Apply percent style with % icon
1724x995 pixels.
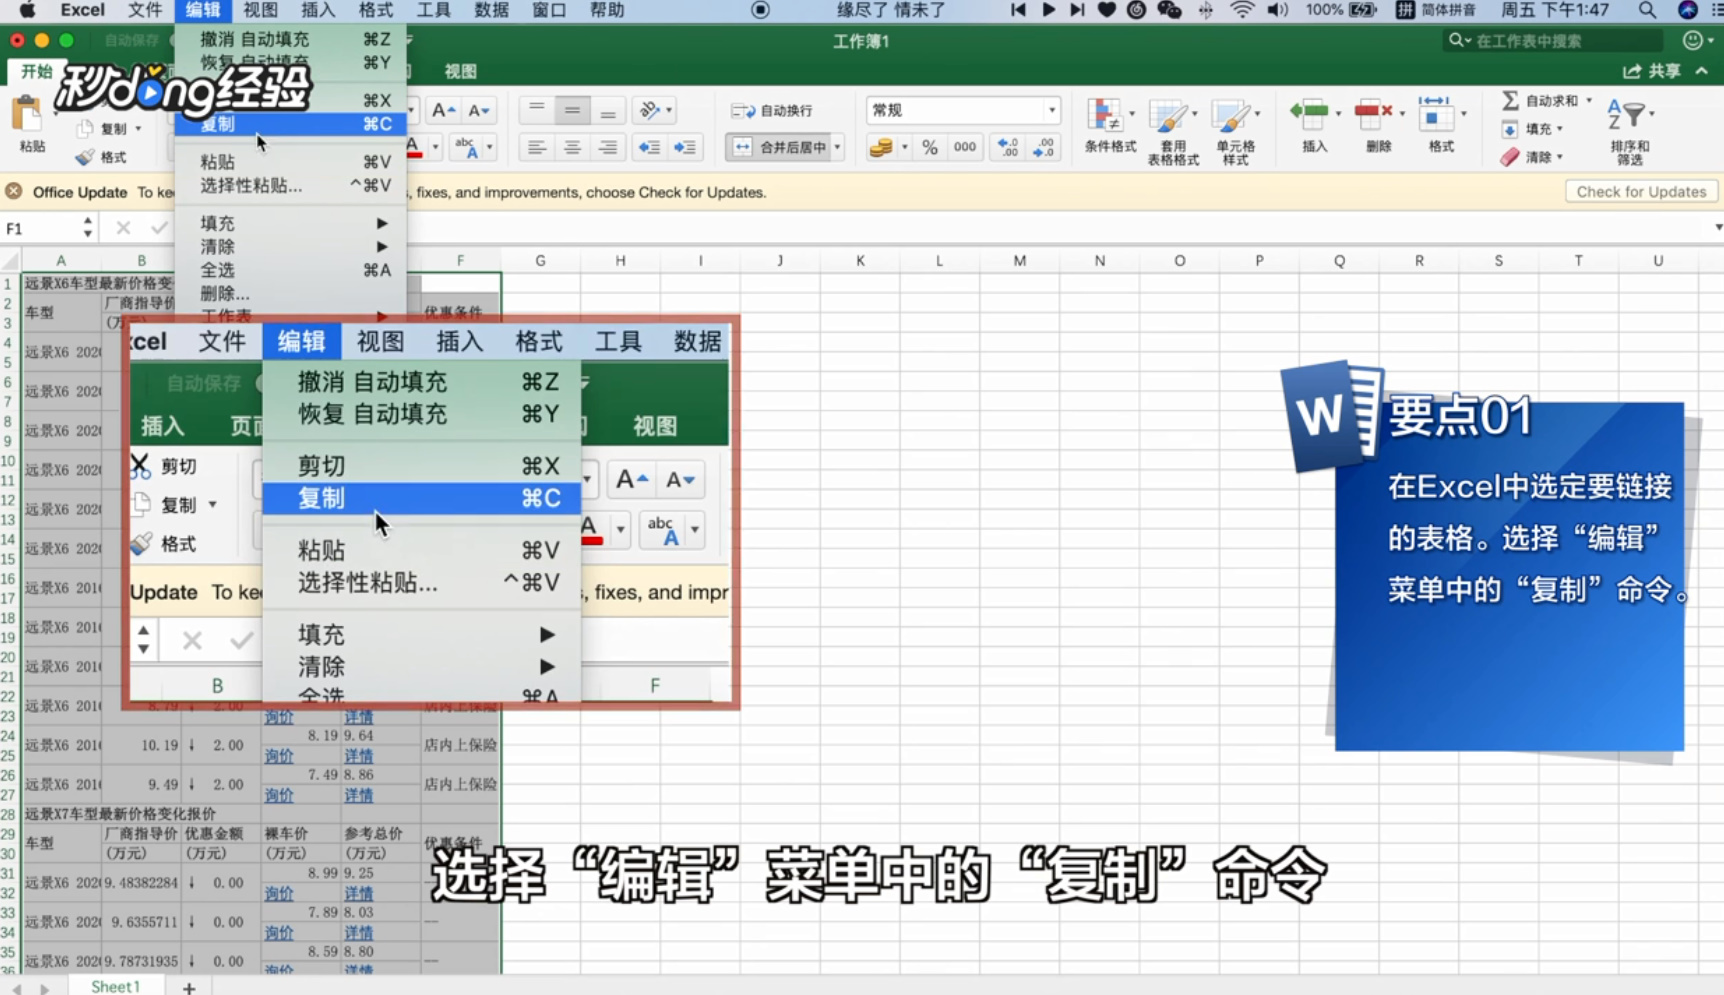click(x=930, y=147)
